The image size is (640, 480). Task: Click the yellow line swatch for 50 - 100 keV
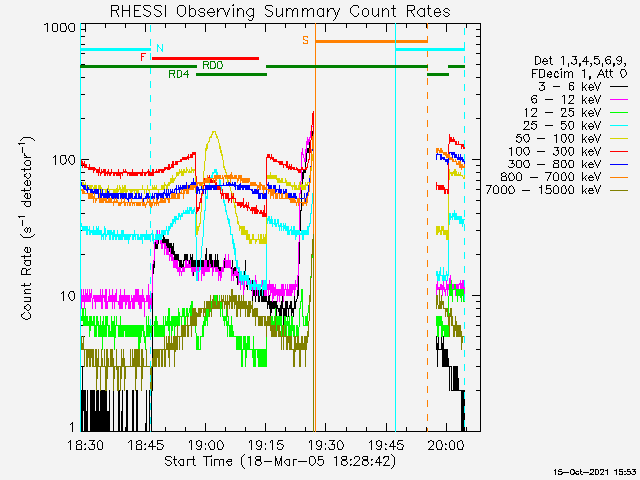(619, 139)
